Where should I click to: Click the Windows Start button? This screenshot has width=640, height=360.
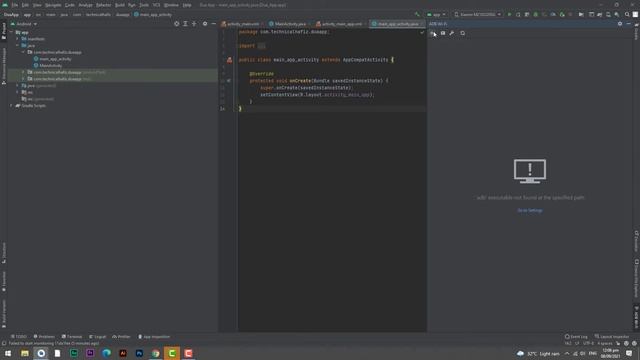click(x=8, y=353)
